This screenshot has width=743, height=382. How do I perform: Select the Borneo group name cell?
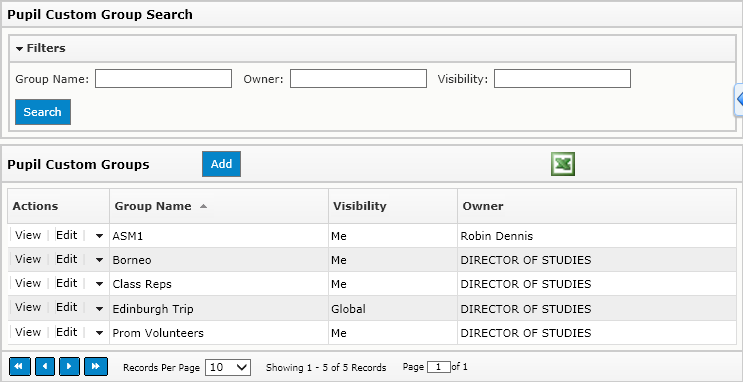[x=219, y=260]
